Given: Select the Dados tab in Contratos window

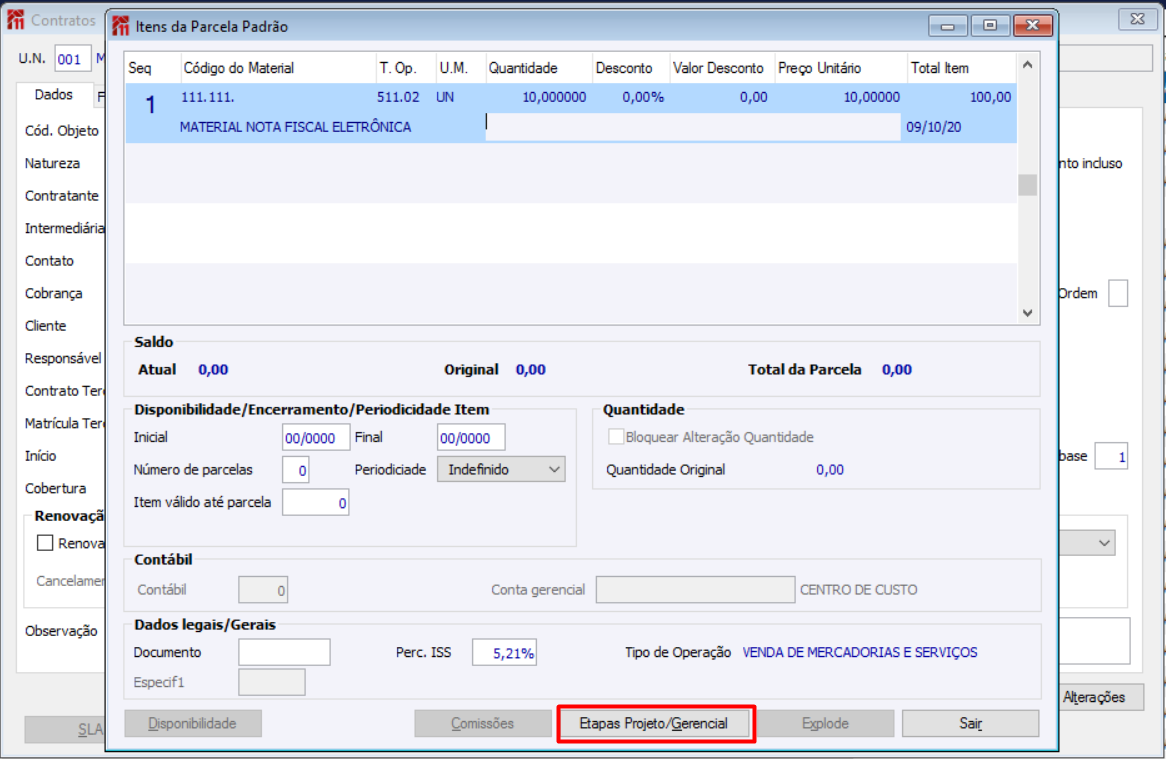Looking at the screenshot, I should [54, 94].
